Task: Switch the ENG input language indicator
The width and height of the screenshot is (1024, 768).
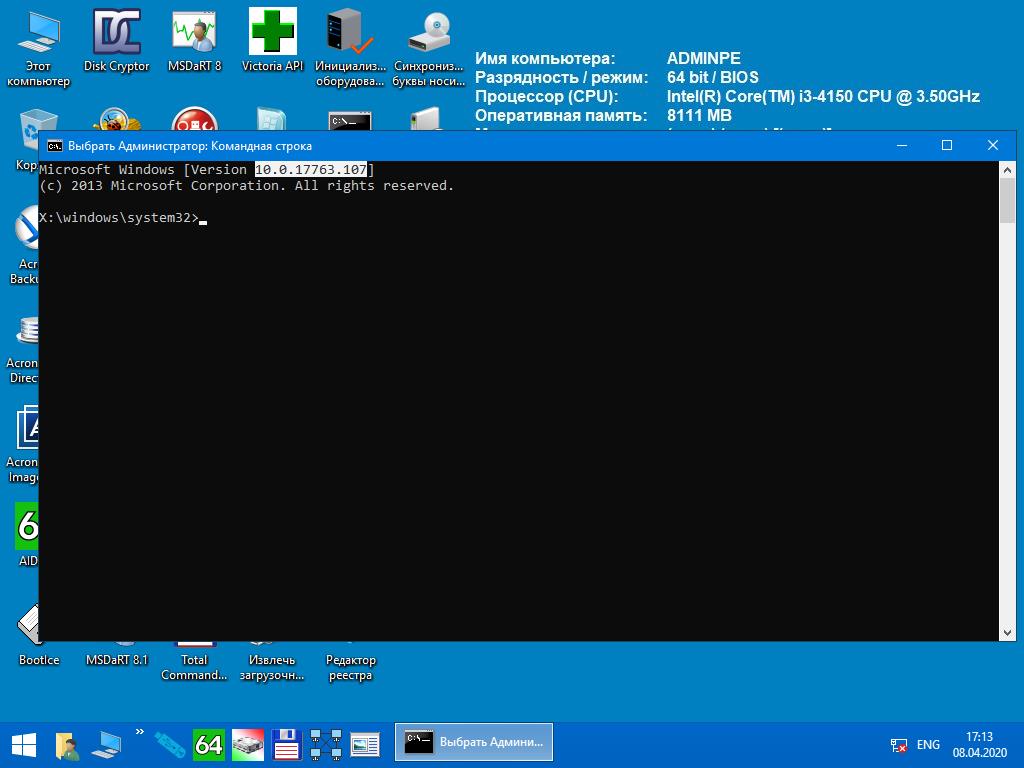Action: pyautogui.click(x=927, y=744)
